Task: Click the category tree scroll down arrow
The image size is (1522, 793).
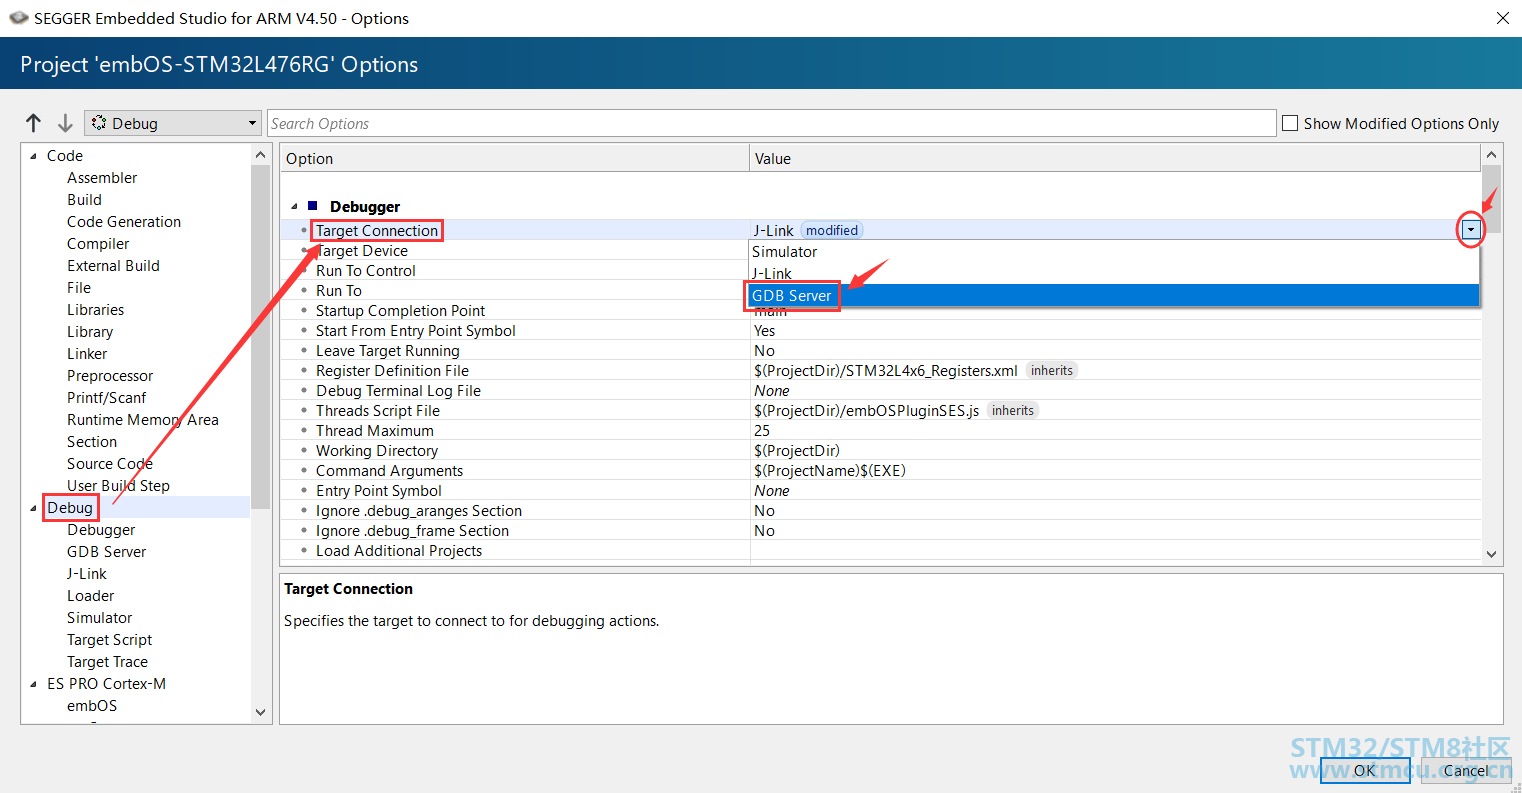Action: pos(261,713)
